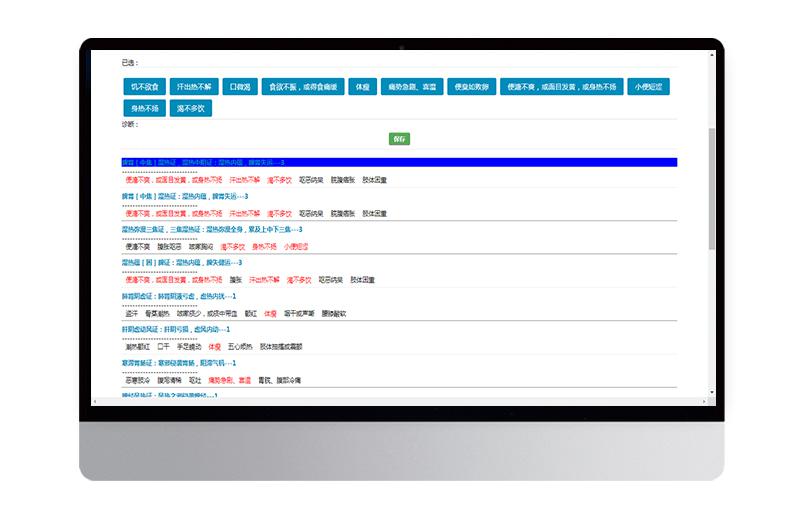800x512 pixels.
Task: Click the blue 身热不扬 selected tag
Action: click(144, 108)
